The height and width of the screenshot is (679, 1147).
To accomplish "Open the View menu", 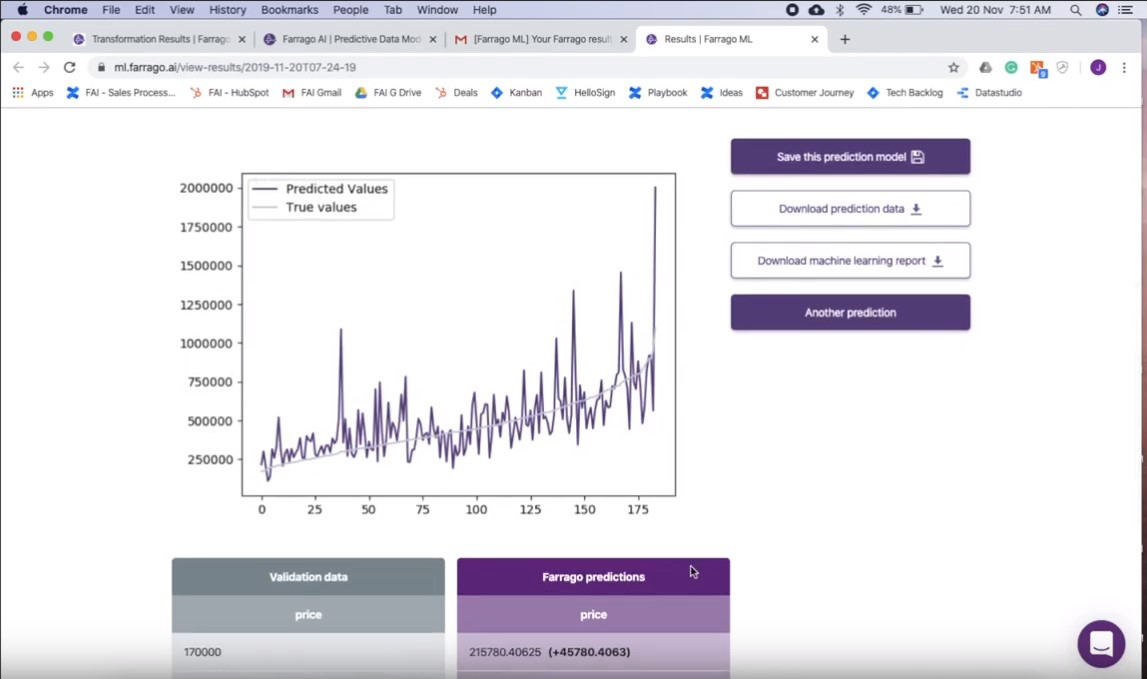I will (x=181, y=10).
